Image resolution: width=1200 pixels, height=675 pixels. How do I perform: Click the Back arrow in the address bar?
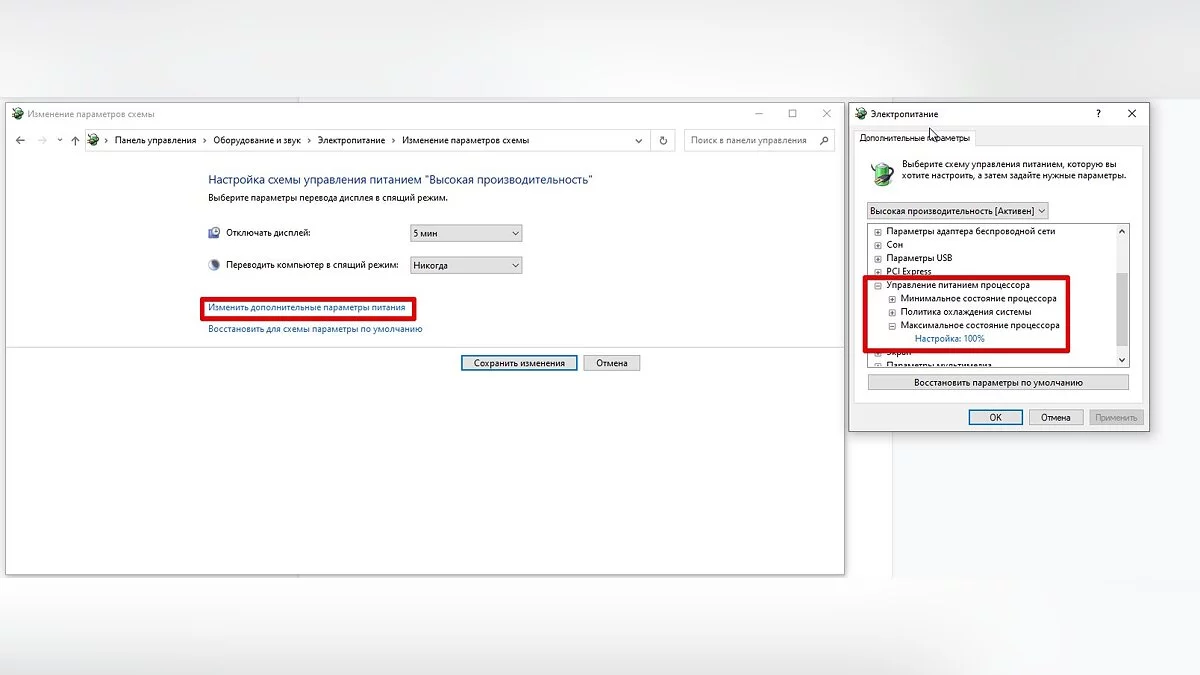21,141
